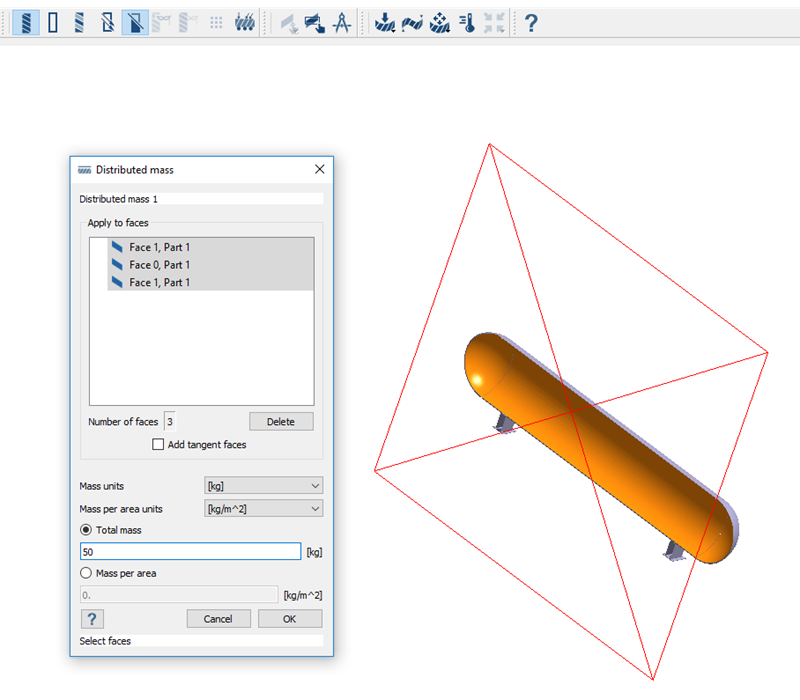Screen dimensions: 800x700
Task: Open the Mass units dropdown
Action: (263, 486)
